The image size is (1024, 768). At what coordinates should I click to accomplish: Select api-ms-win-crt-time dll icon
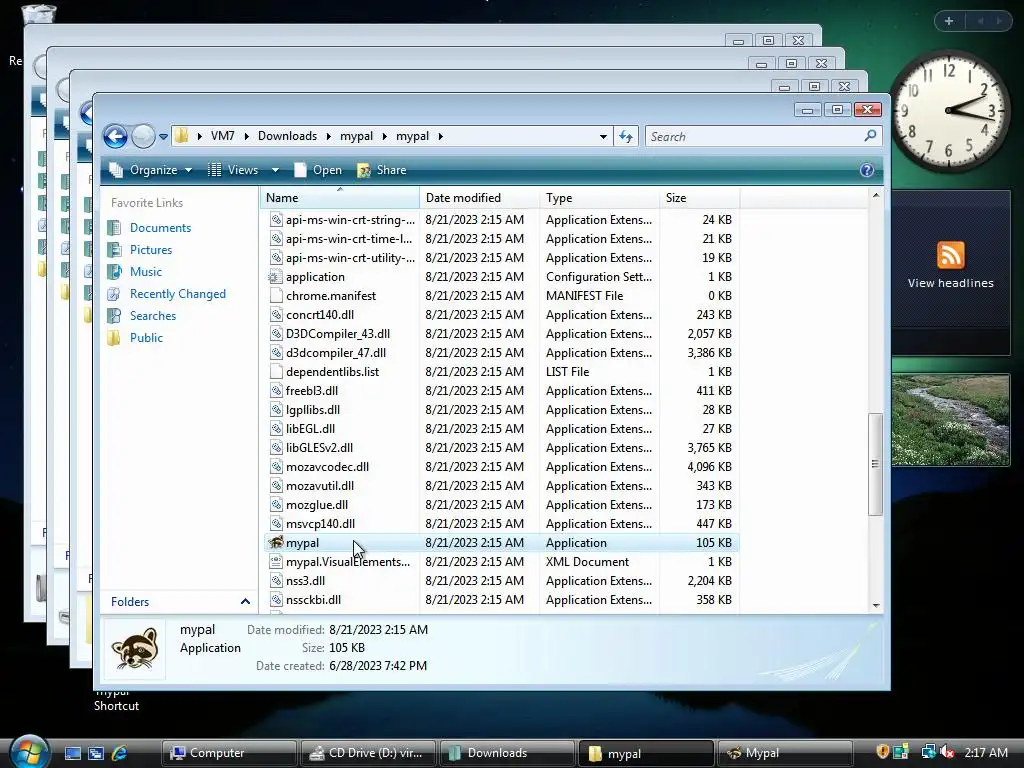(x=276, y=239)
